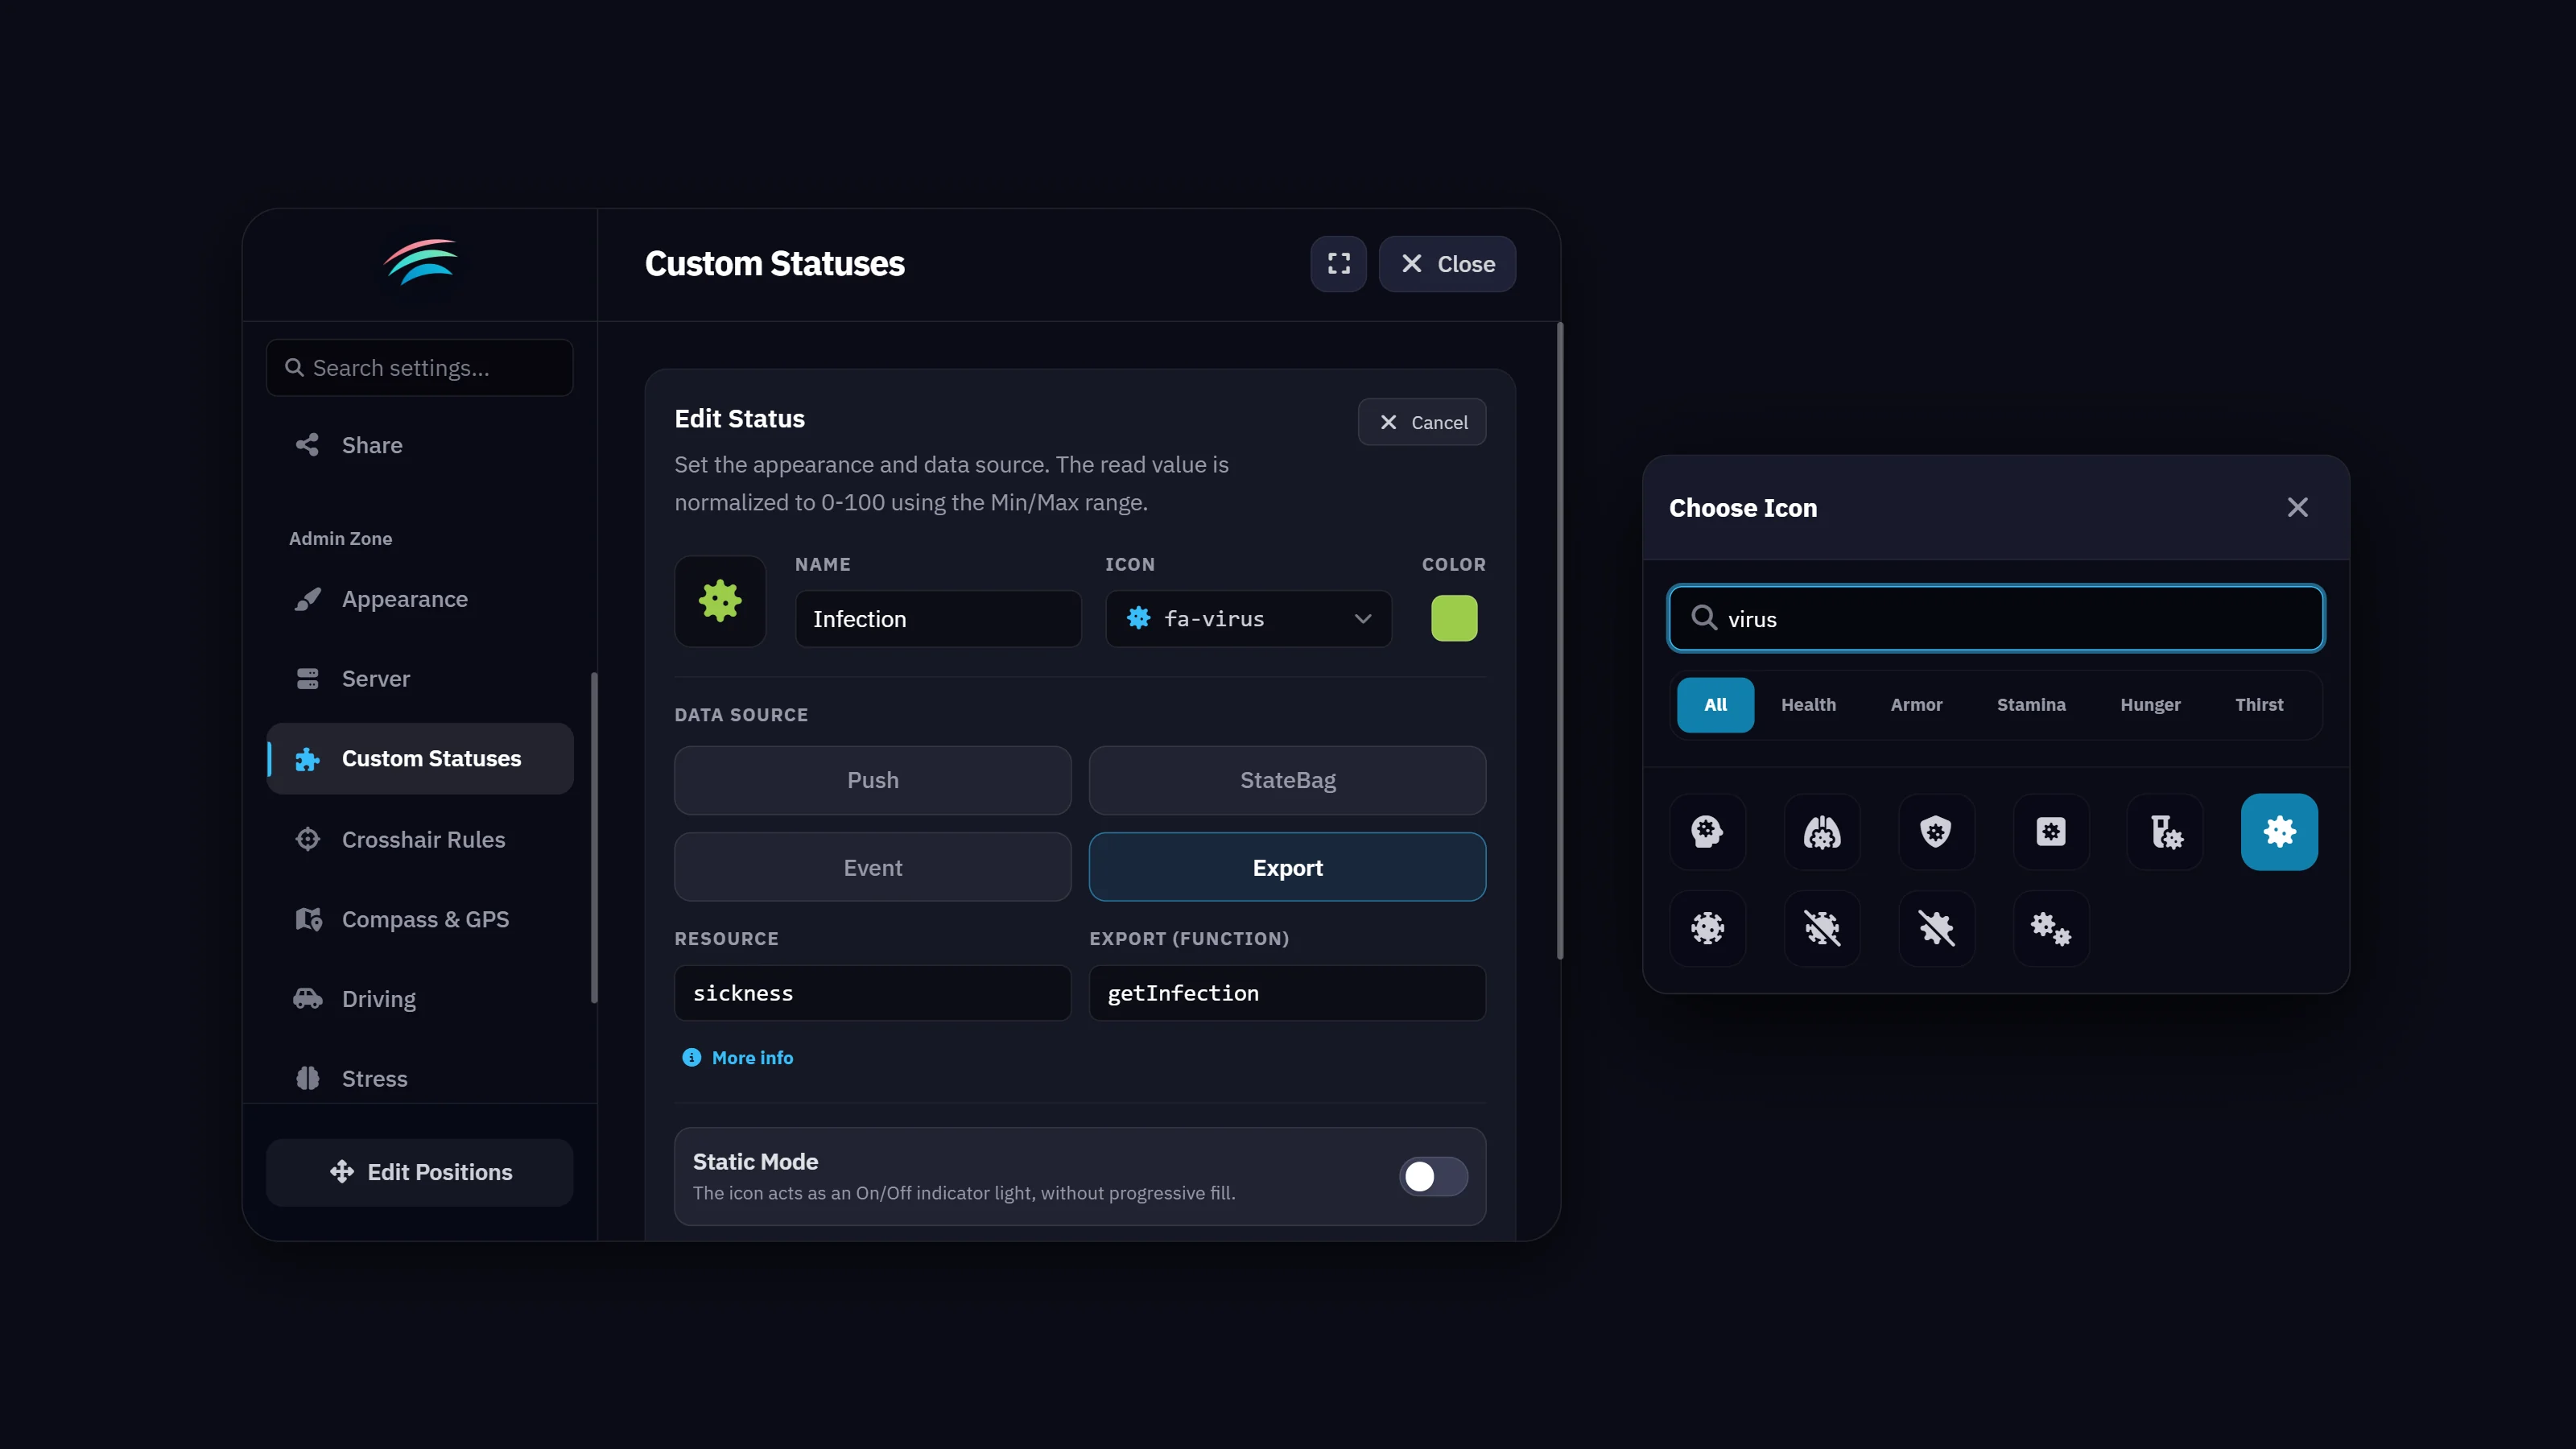Filter icons by Hunger tab

coord(2150,705)
